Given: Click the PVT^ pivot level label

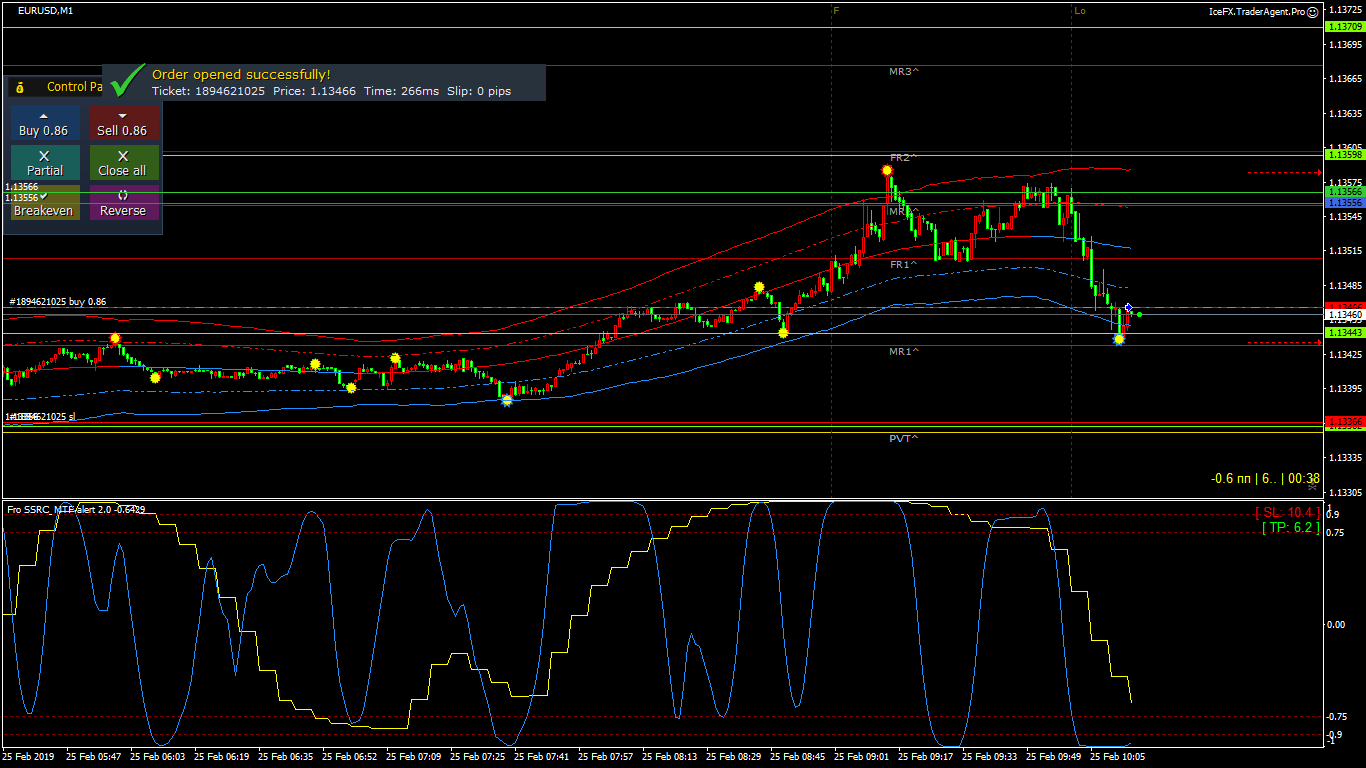Looking at the screenshot, I should [904, 438].
